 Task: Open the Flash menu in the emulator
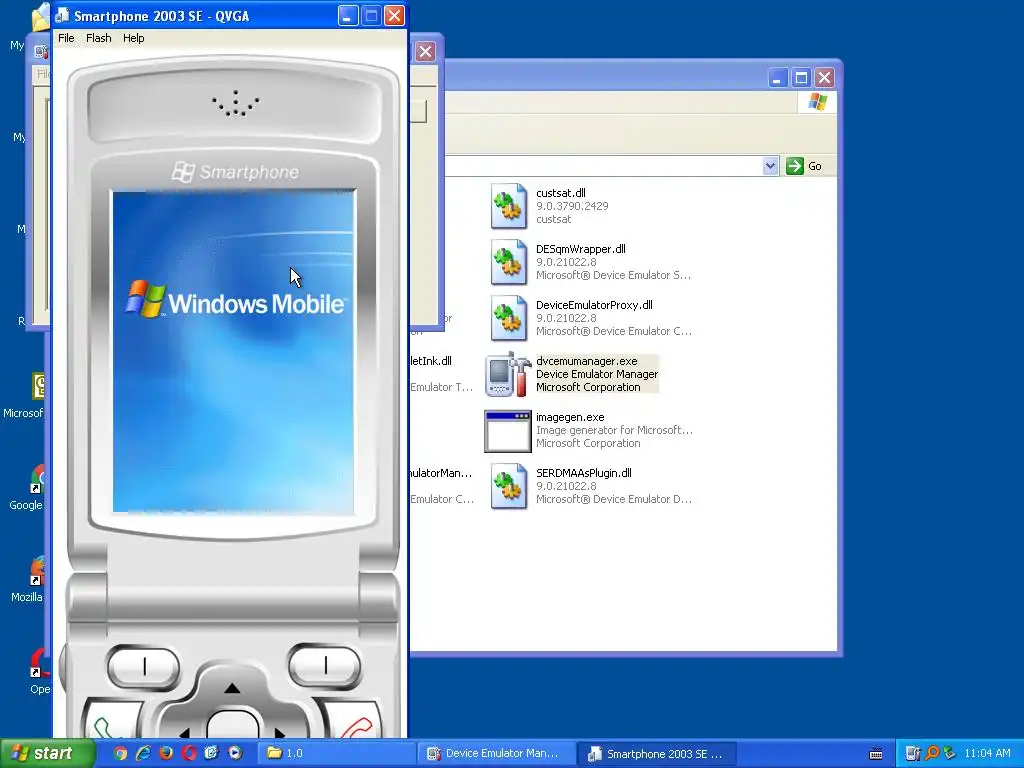[99, 38]
